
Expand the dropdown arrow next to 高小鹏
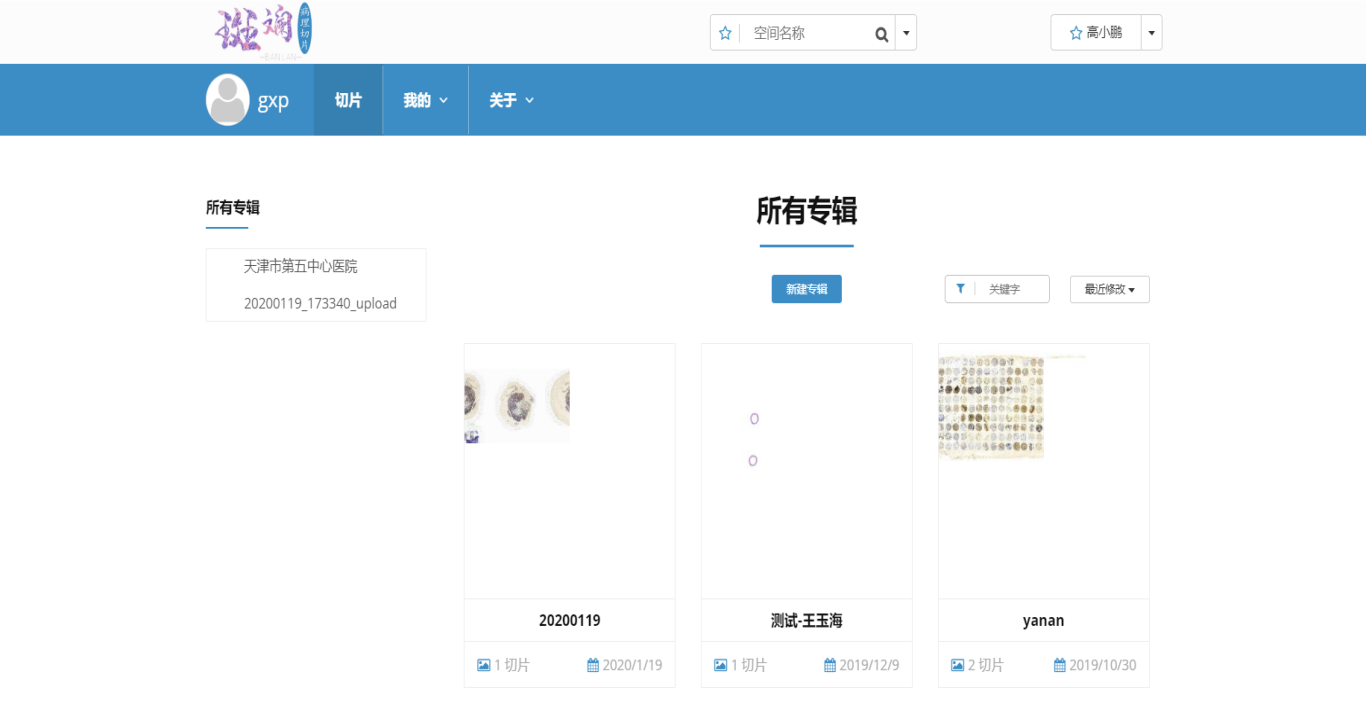1152,33
